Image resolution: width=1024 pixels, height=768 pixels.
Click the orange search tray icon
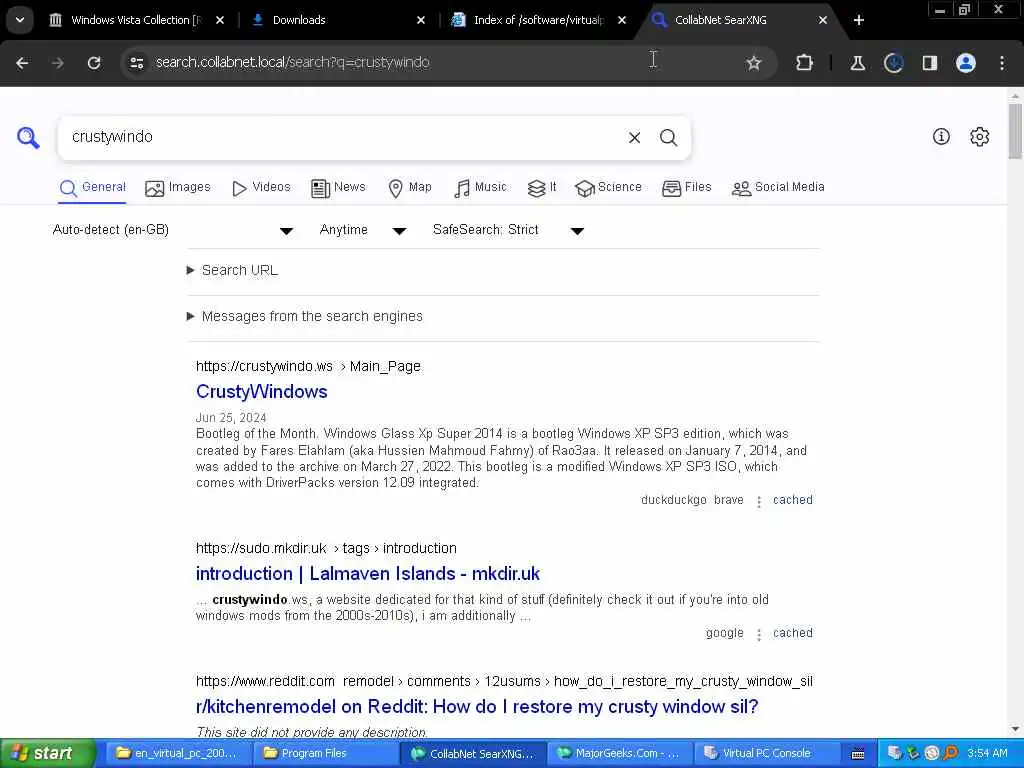click(x=951, y=753)
